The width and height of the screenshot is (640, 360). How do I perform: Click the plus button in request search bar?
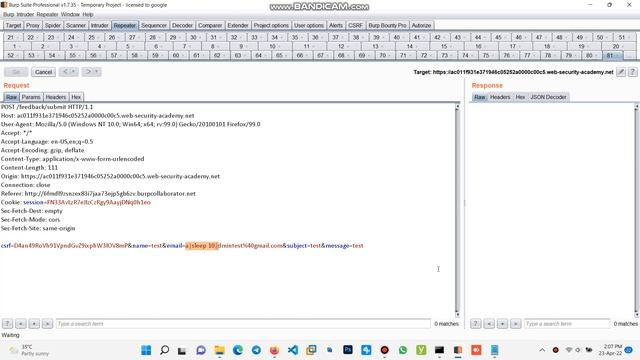(34, 324)
